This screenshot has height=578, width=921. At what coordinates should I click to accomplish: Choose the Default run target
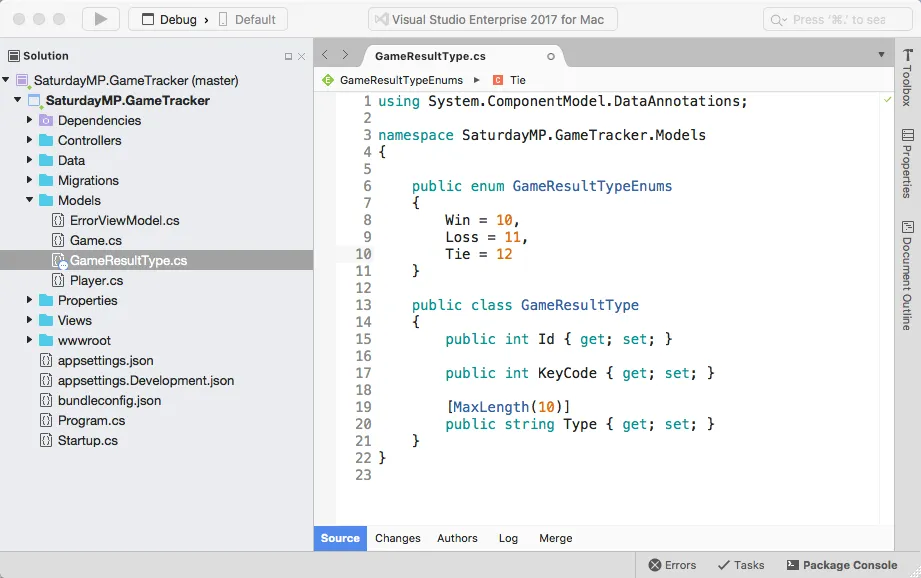[247, 19]
